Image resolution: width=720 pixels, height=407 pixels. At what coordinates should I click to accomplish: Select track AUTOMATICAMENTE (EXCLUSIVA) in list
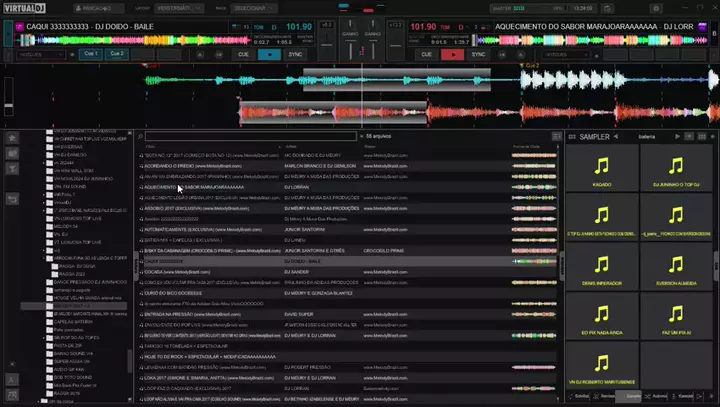(348, 229)
